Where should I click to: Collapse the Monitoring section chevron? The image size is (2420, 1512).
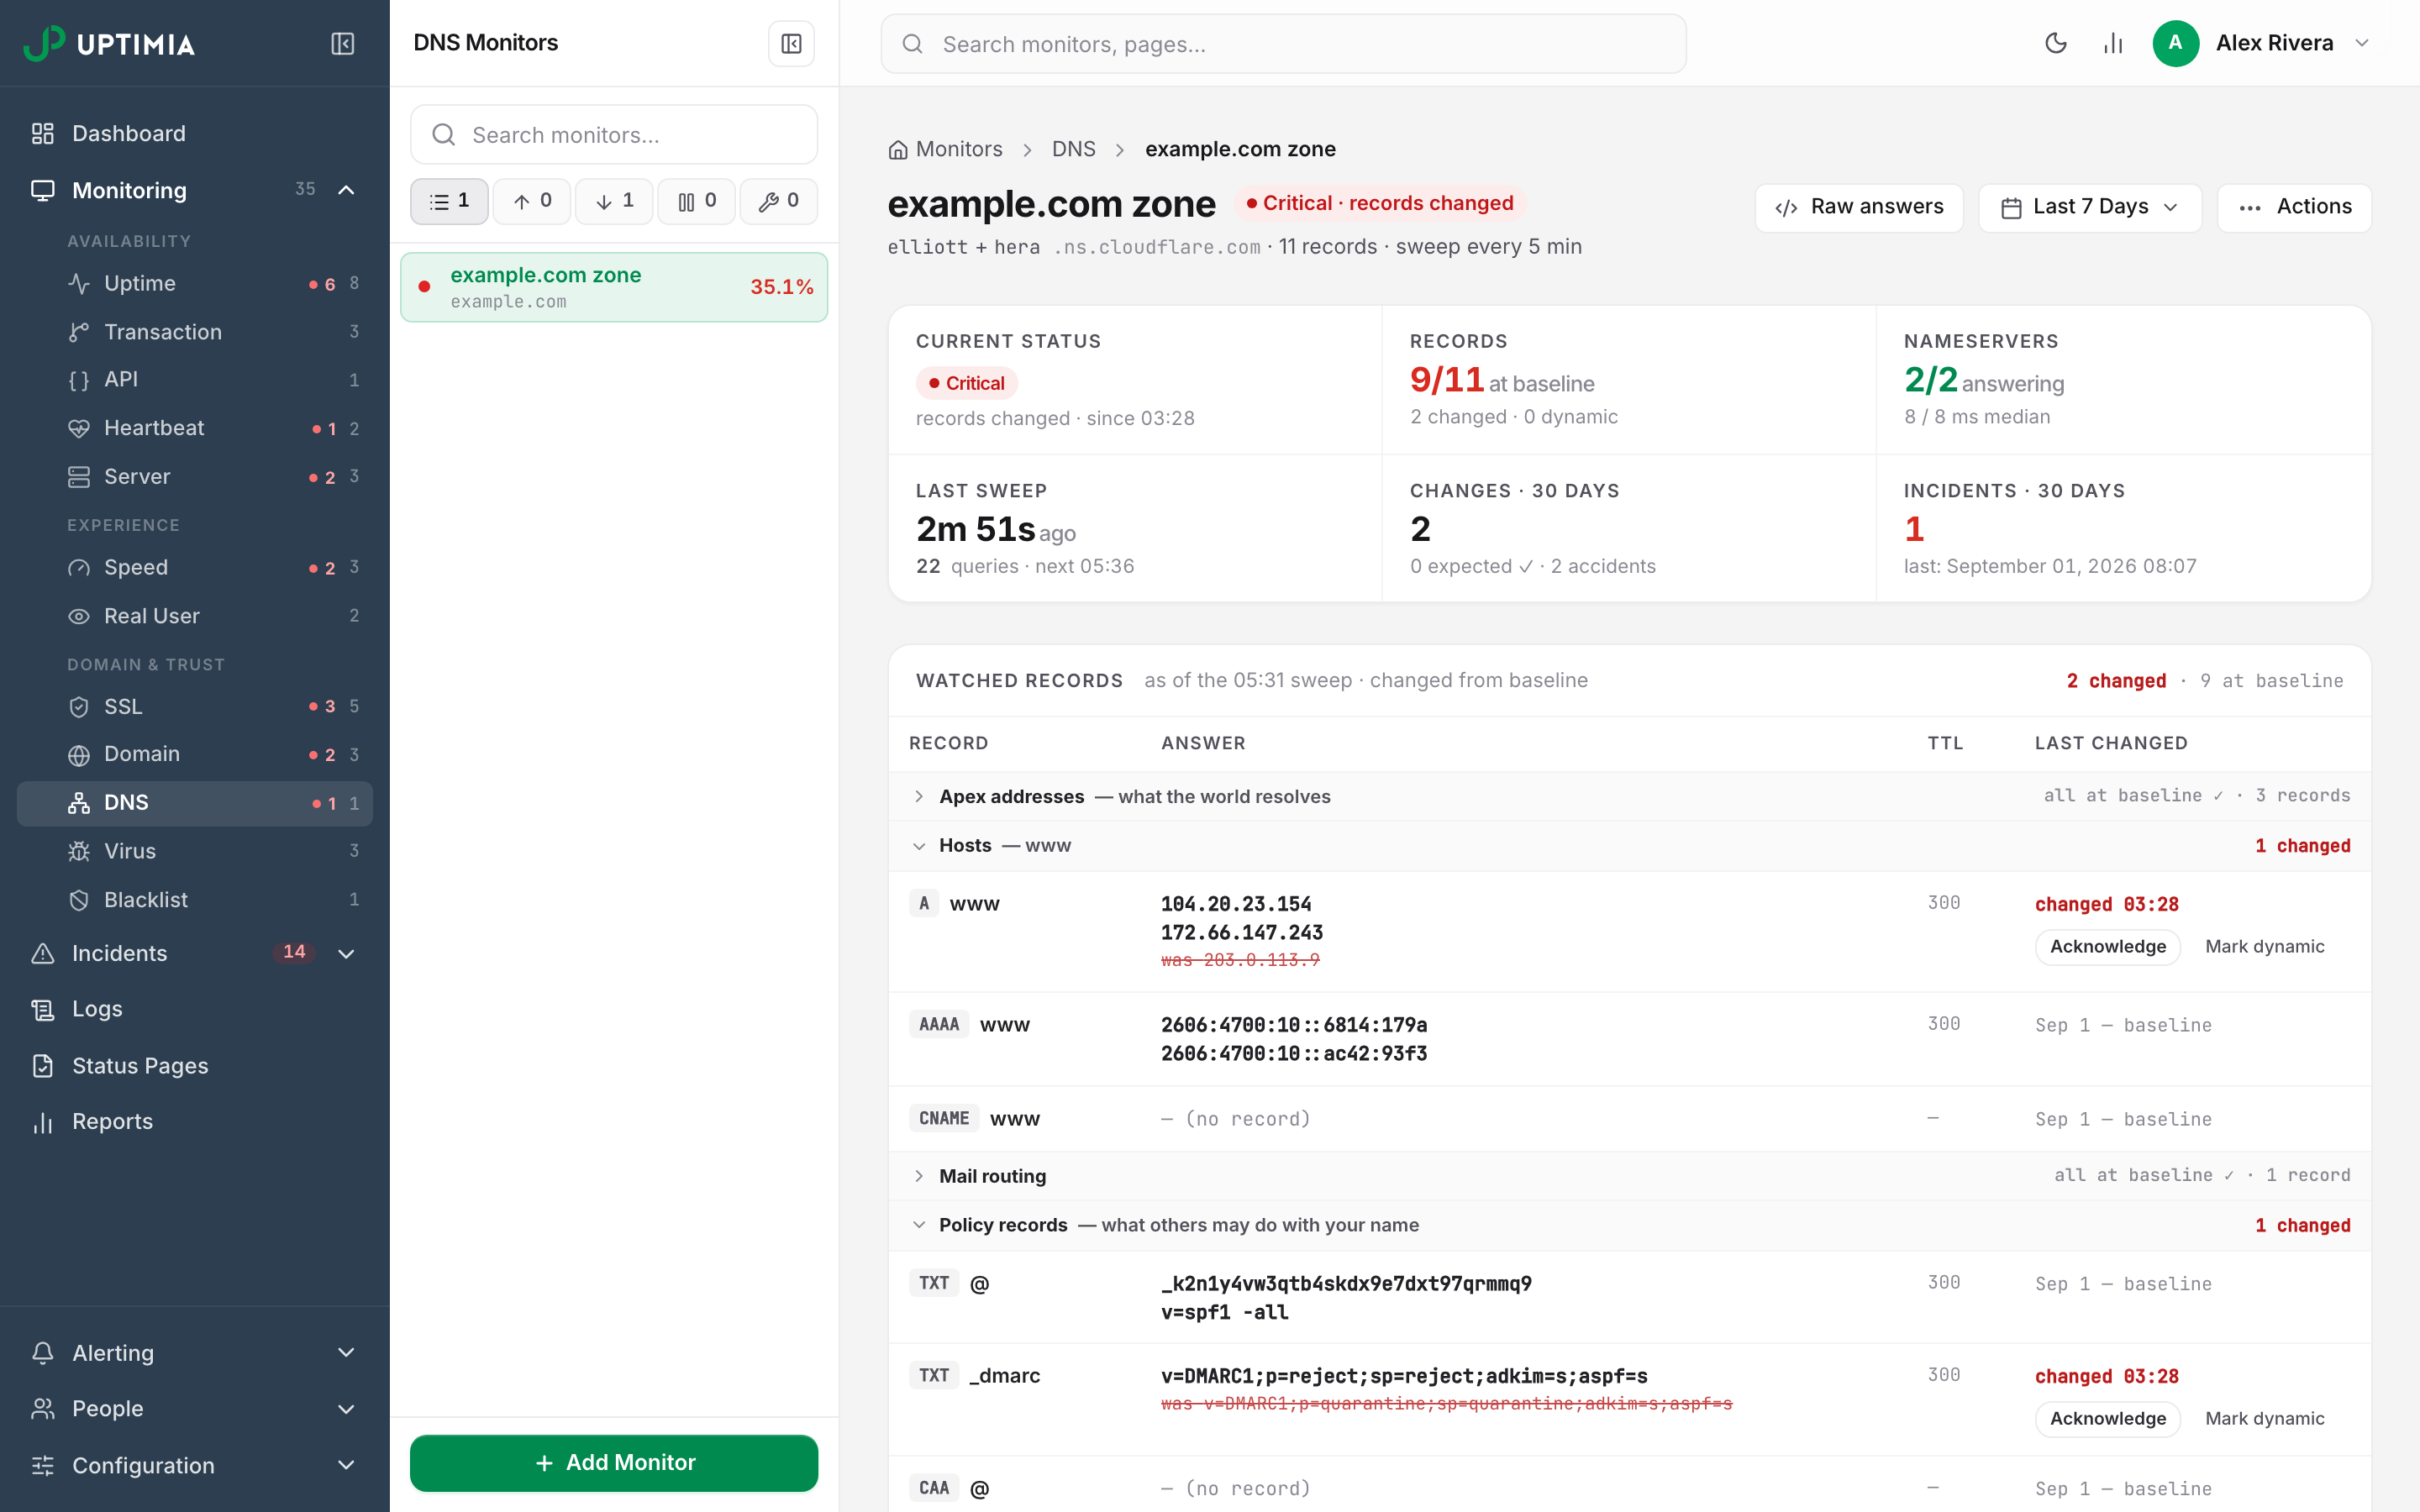pos(346,190)
